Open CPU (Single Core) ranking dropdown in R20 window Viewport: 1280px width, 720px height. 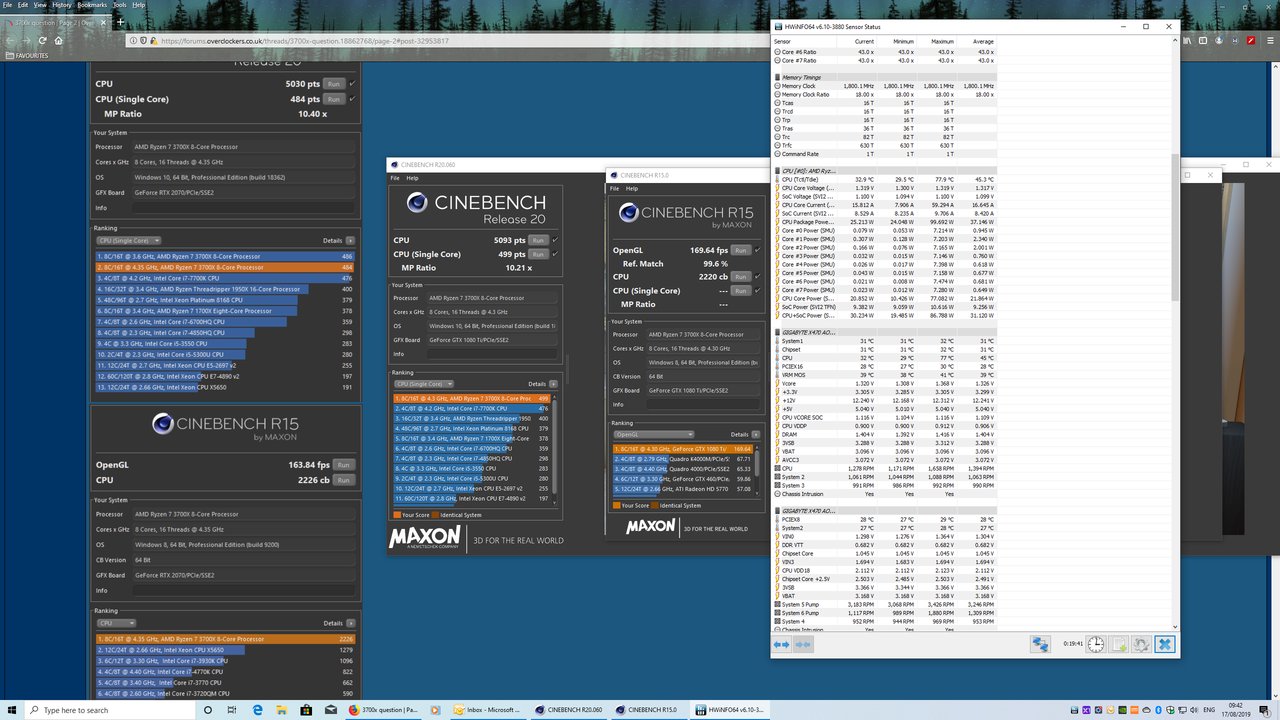[x=424, y=384]
